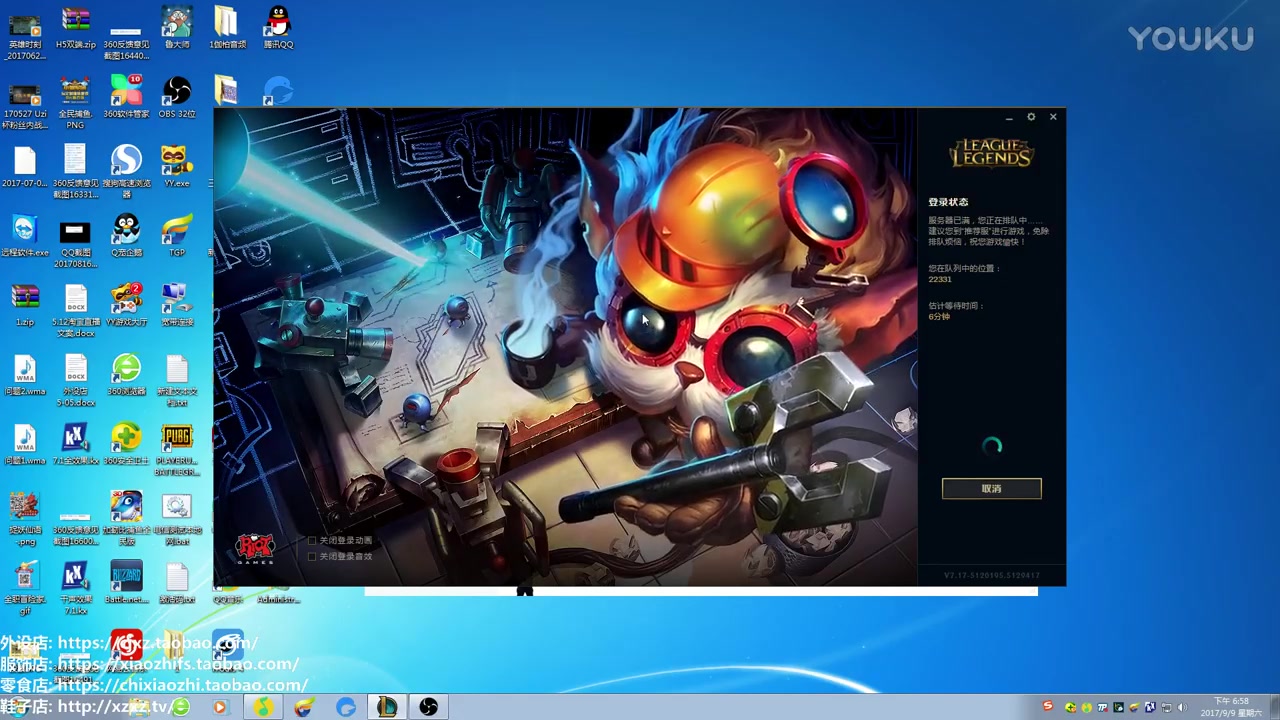Open H5双端.zip archive on desktop

75,28
